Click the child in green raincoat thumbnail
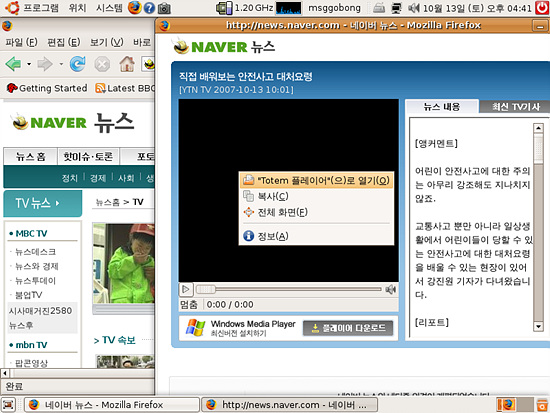Screen dimensions: 550x413 (123, 263)
